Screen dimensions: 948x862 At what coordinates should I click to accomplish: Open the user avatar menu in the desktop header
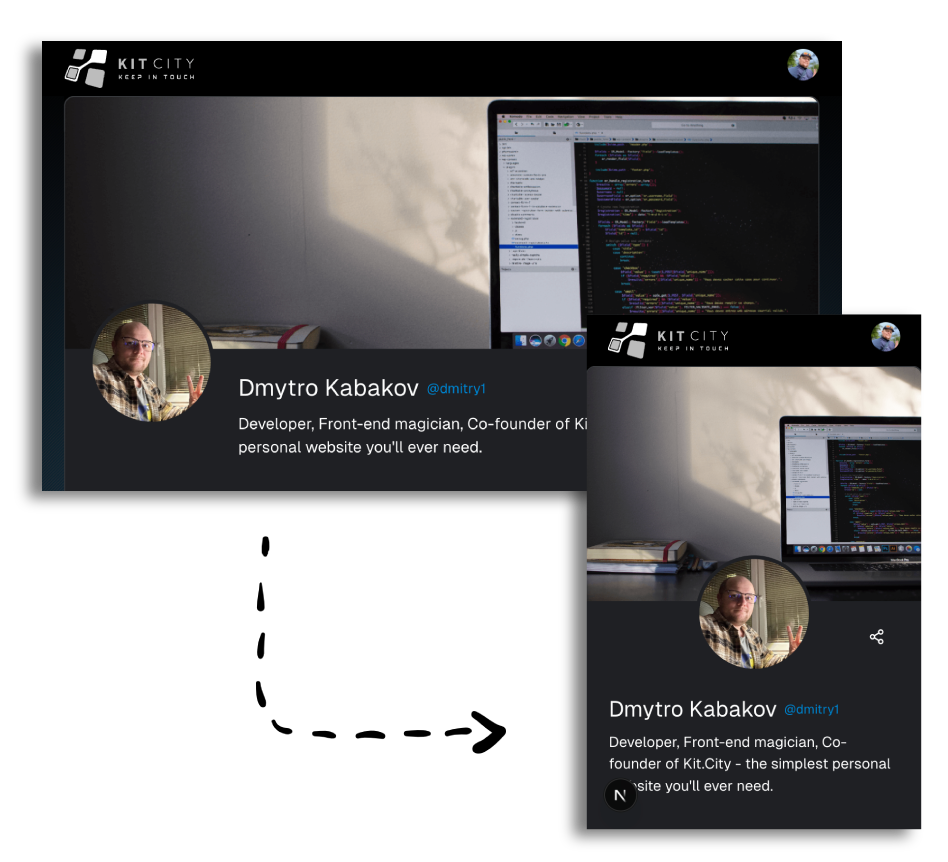[802, 65]
